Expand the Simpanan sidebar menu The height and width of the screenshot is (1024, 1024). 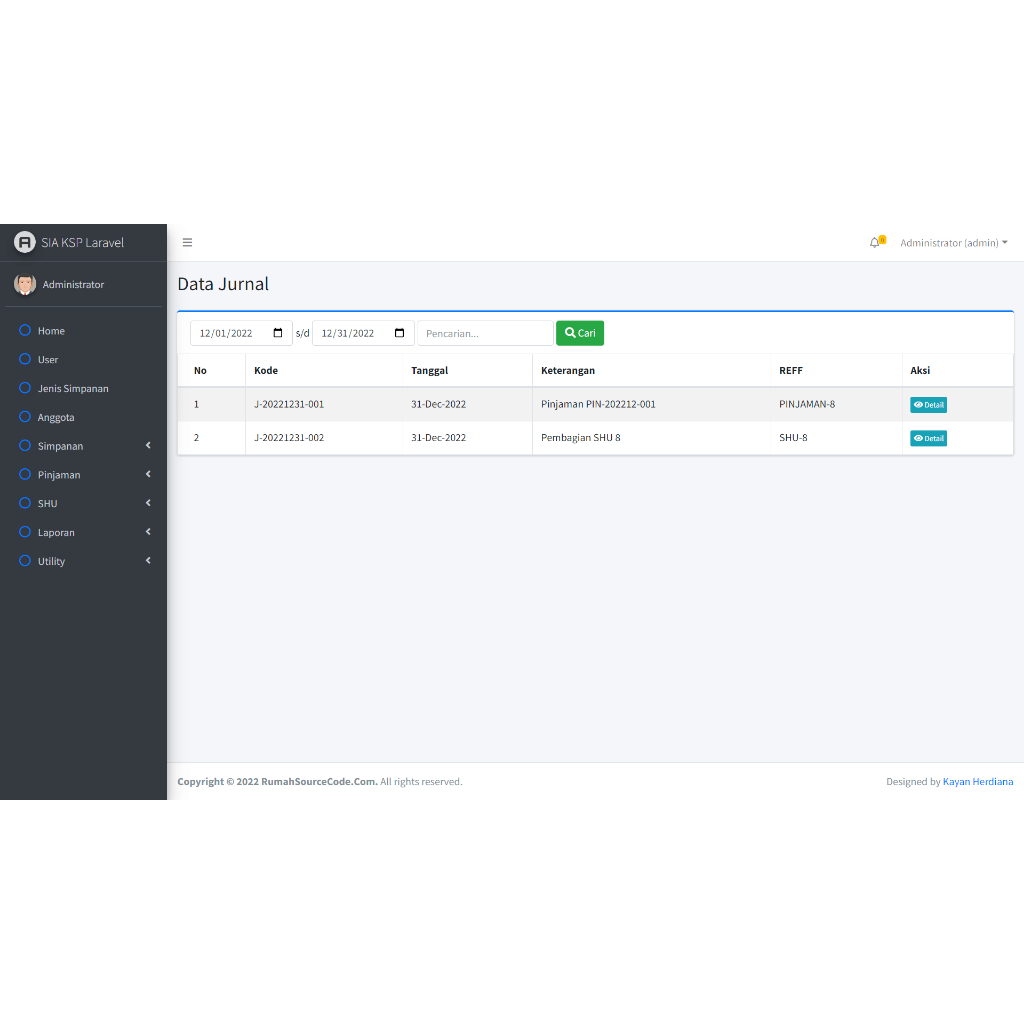click(x=83, y=446)
